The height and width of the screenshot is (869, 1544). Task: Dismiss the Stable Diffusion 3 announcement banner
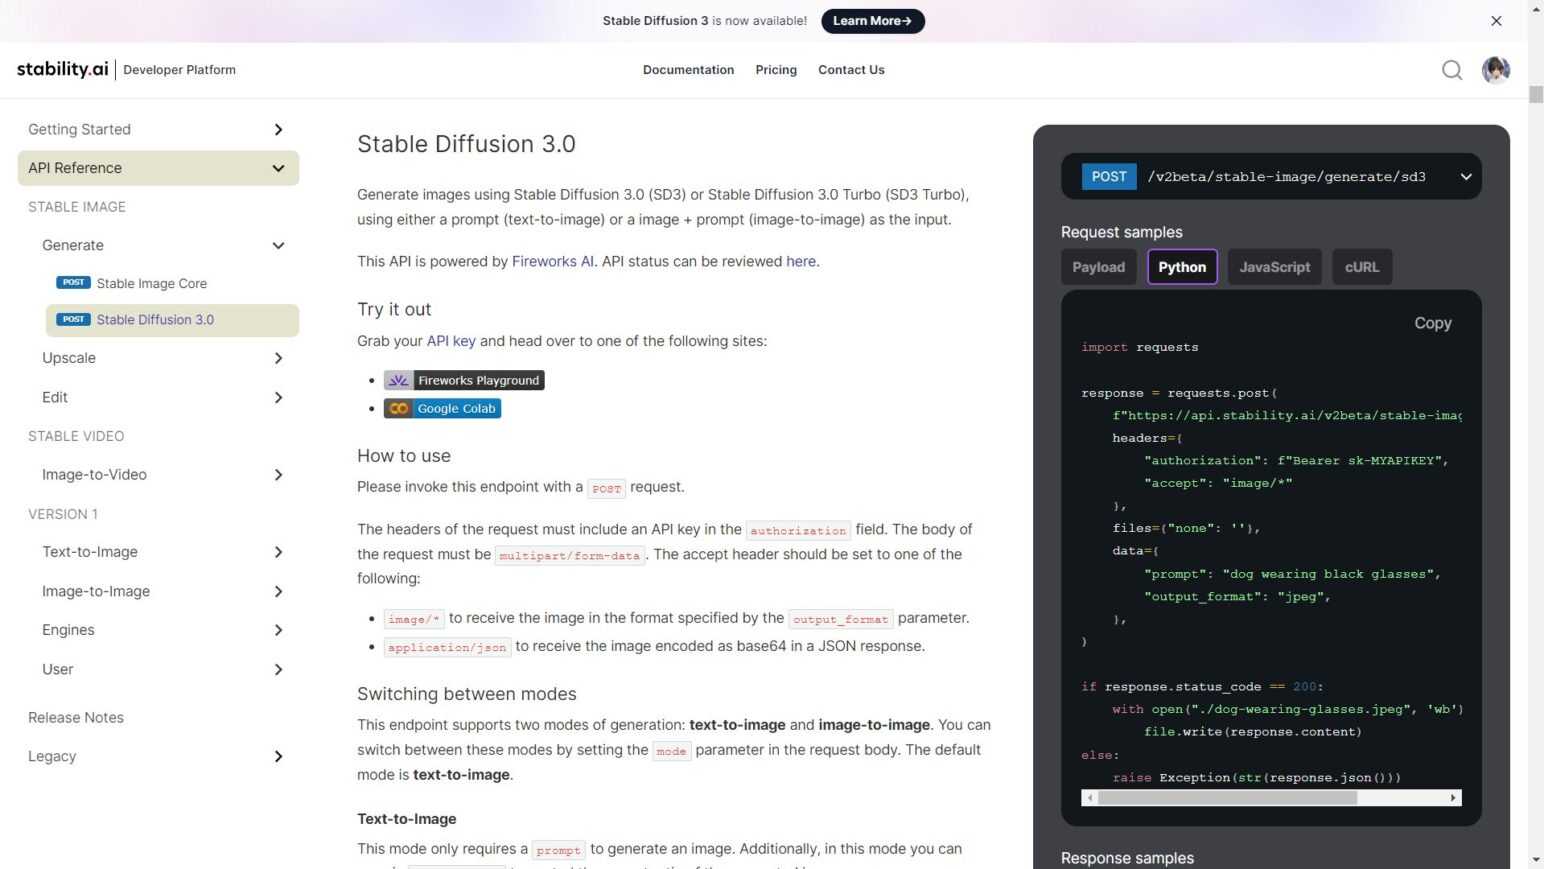1496,20
